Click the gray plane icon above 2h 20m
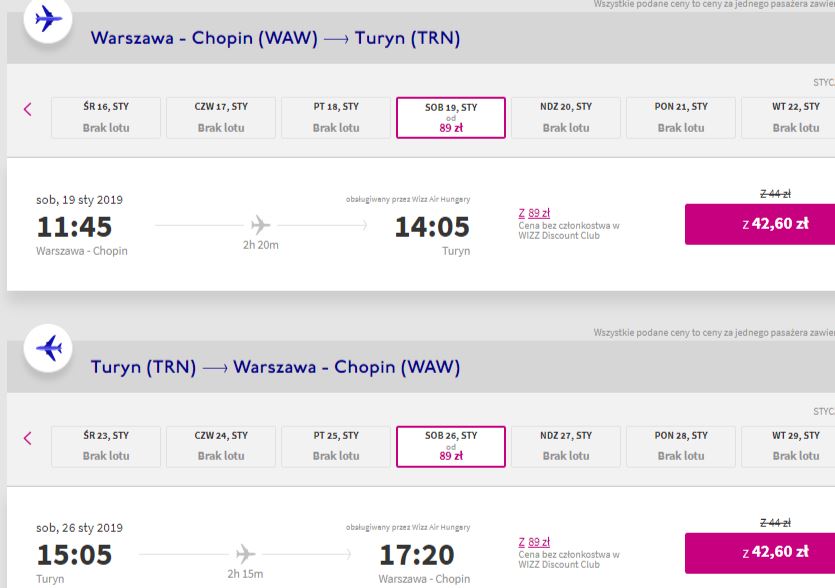This screenshot has height=588, width=835. tap(260, 225)
